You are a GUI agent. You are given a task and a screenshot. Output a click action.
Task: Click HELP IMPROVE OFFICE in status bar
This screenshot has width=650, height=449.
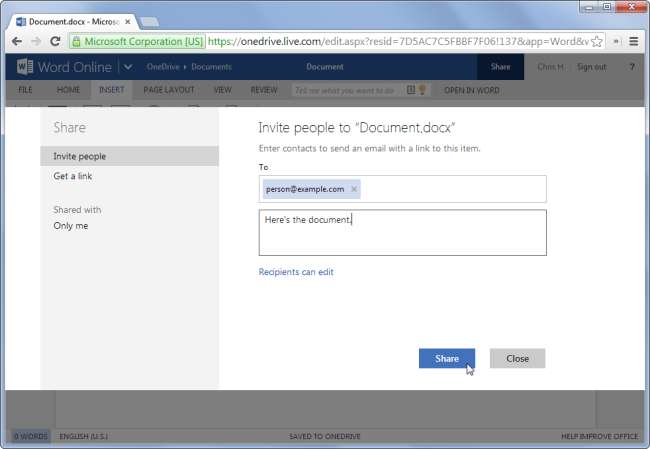tap(599, 436)
